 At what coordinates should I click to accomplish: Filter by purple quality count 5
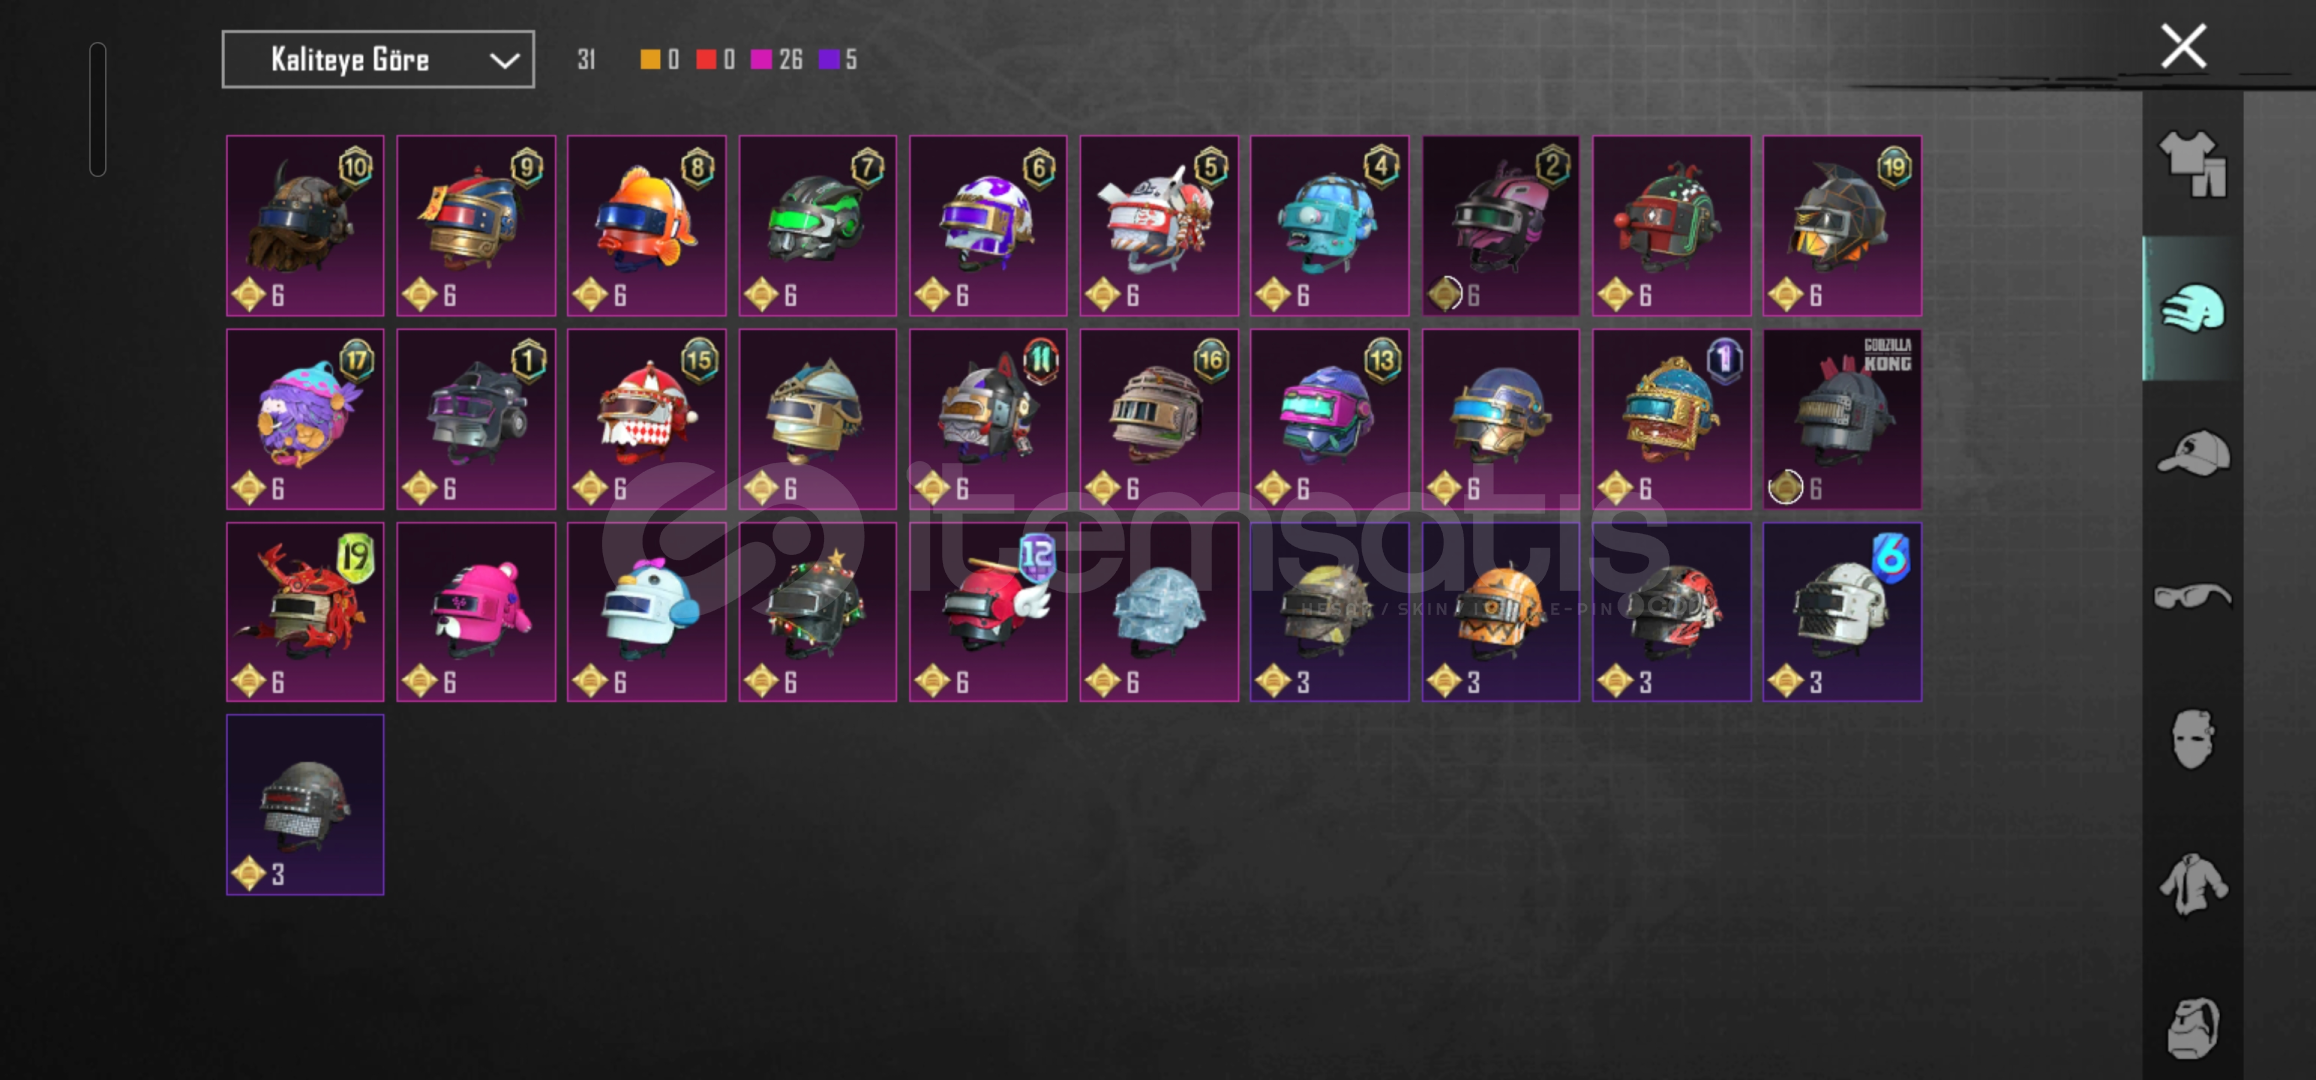coord(838,60)
